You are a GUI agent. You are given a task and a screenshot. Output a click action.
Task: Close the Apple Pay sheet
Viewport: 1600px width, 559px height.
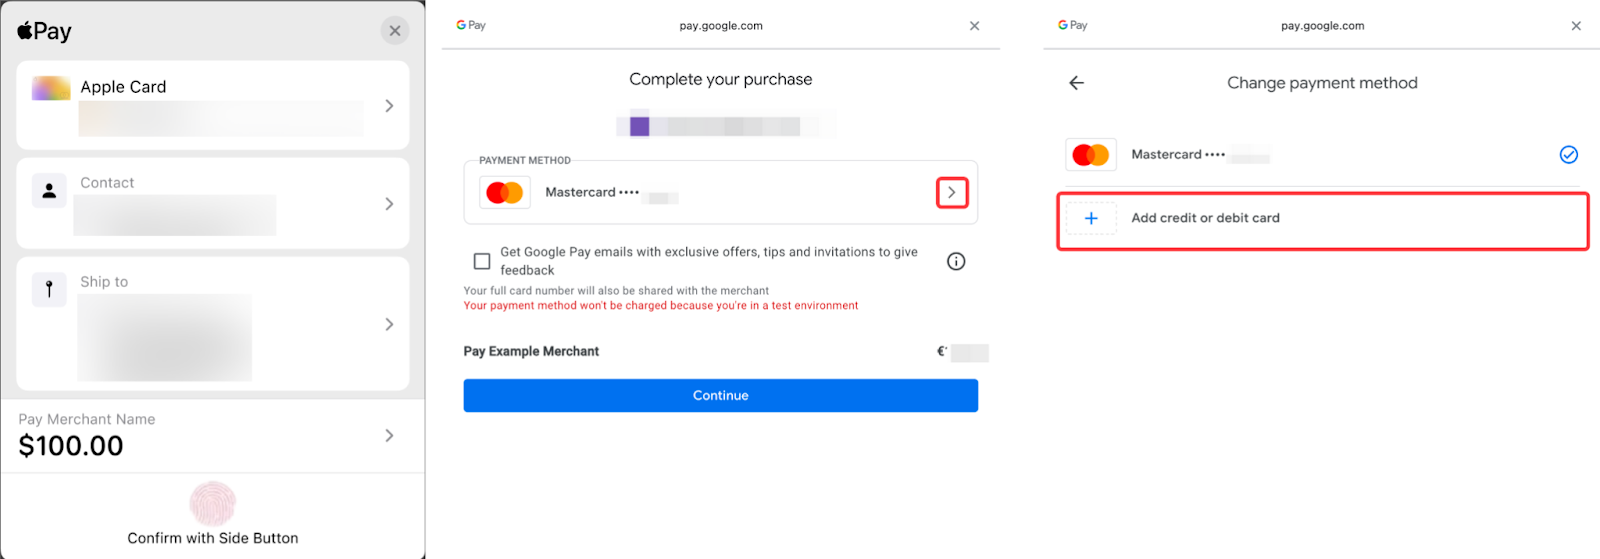point(395,31)
